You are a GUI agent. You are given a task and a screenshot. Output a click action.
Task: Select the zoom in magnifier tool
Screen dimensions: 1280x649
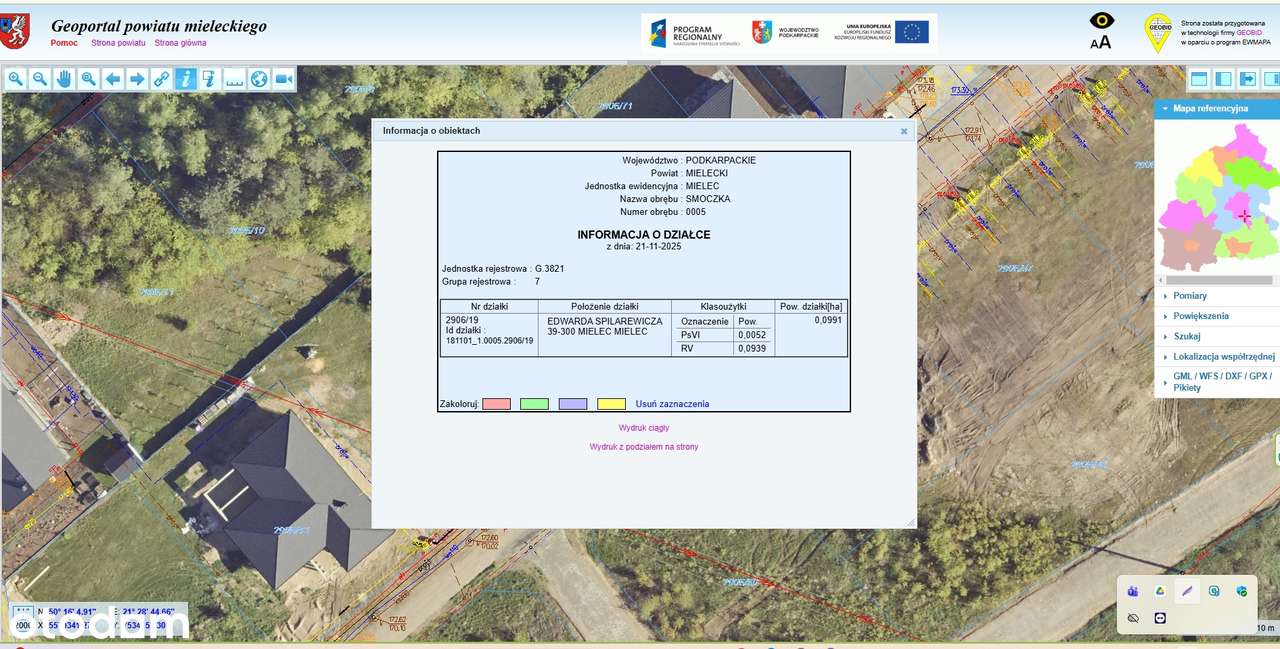[x=16, y=79]
